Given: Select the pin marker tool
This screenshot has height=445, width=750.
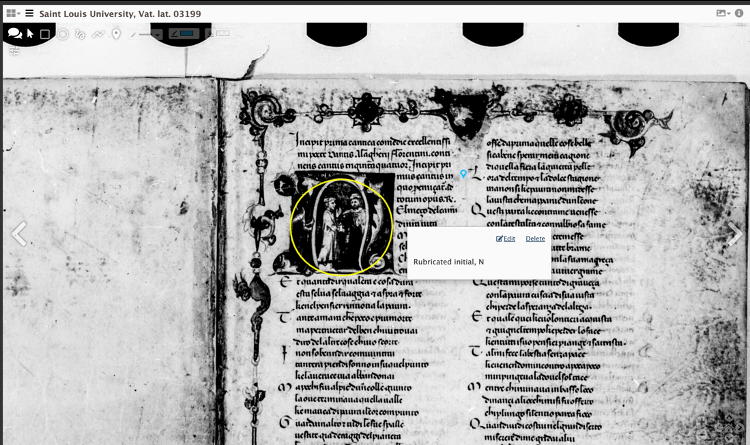Looking at the screenshot, I should 116,34.
